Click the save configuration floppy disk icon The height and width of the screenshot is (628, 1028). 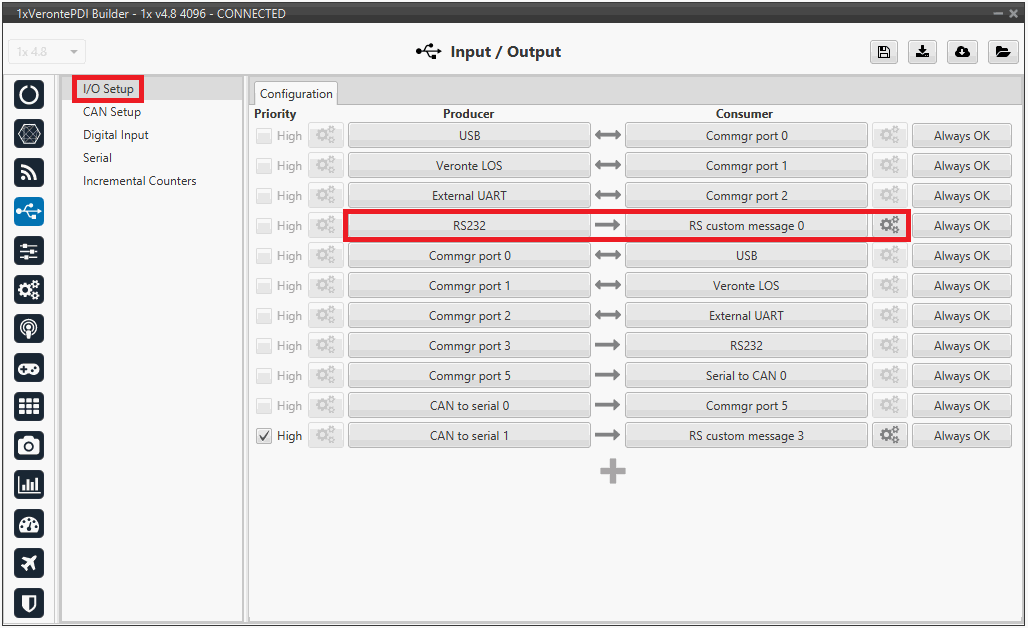tap(883, 52)
